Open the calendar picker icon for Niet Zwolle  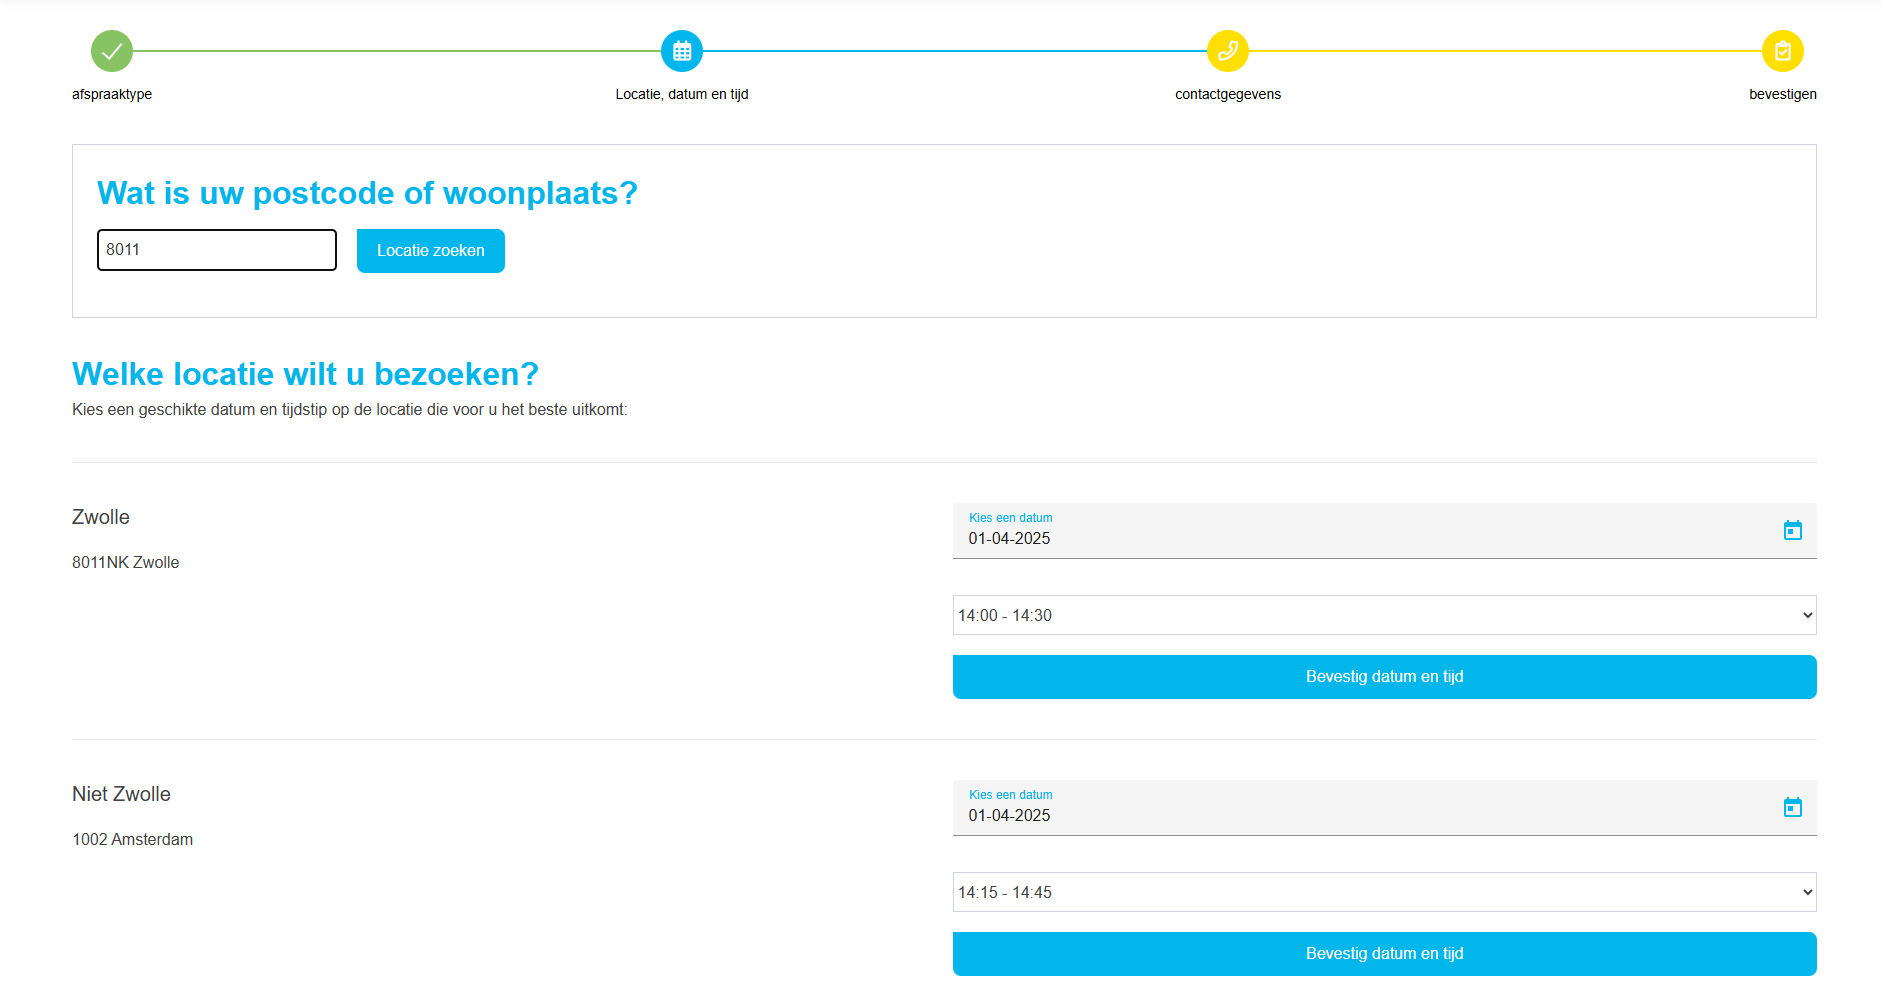click(x=1792, y=807)
